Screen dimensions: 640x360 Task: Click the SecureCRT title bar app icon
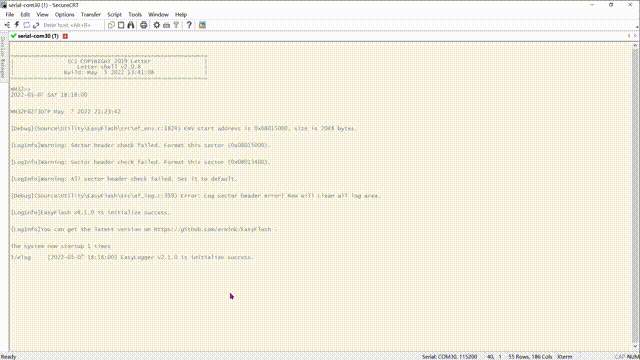(x=4, y=5)
